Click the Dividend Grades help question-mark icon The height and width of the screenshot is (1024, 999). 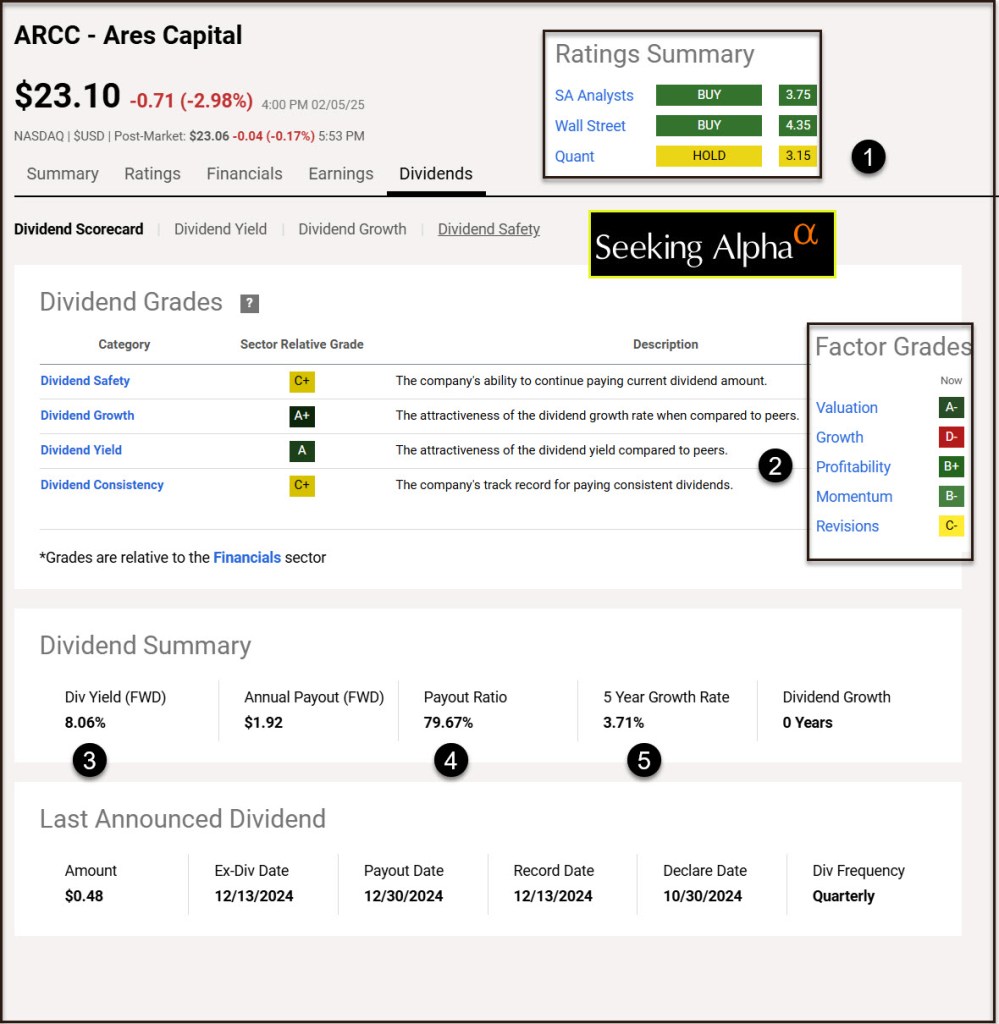point(249,303)
